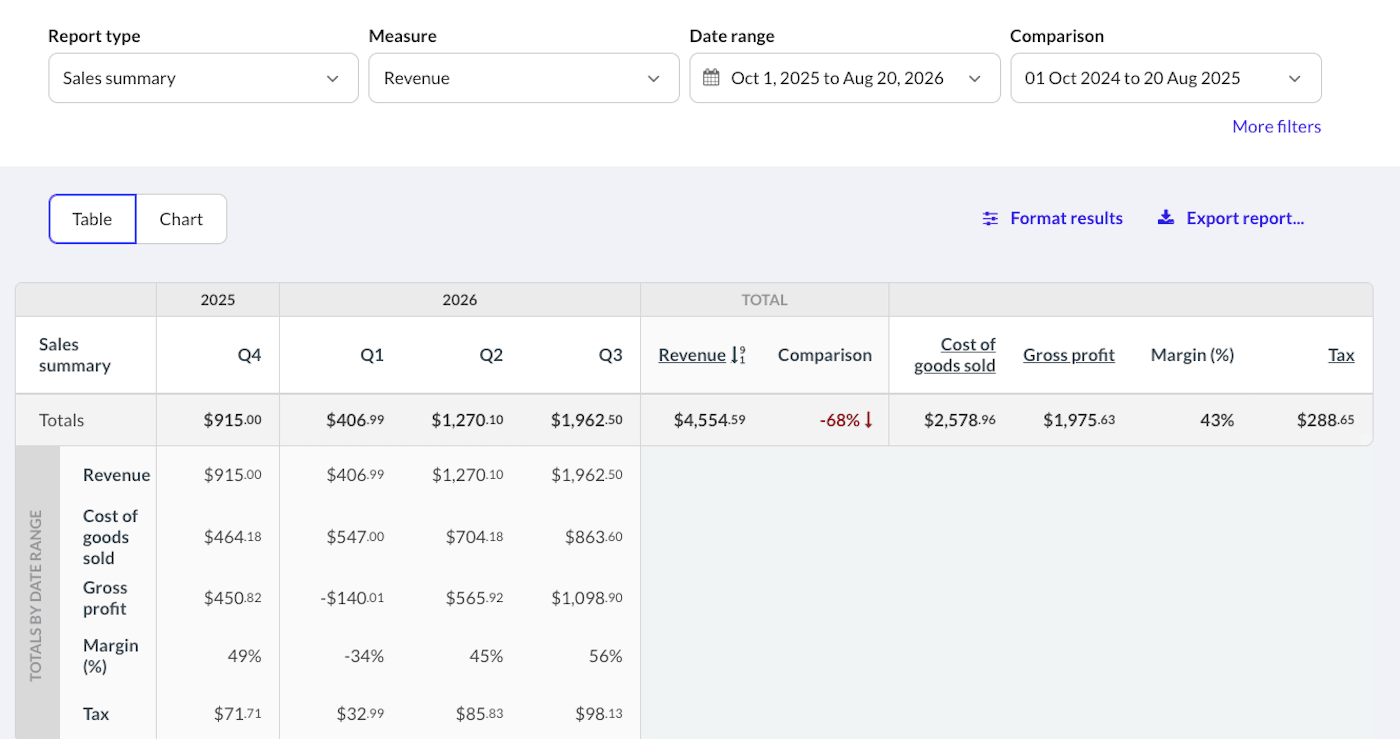Open the Report type dropdown
1400x739 pixels.
point(203,78)
